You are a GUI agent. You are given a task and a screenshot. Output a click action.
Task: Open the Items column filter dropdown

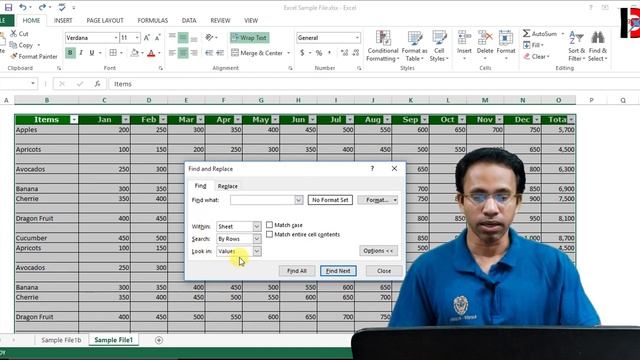tap(74, 120)
